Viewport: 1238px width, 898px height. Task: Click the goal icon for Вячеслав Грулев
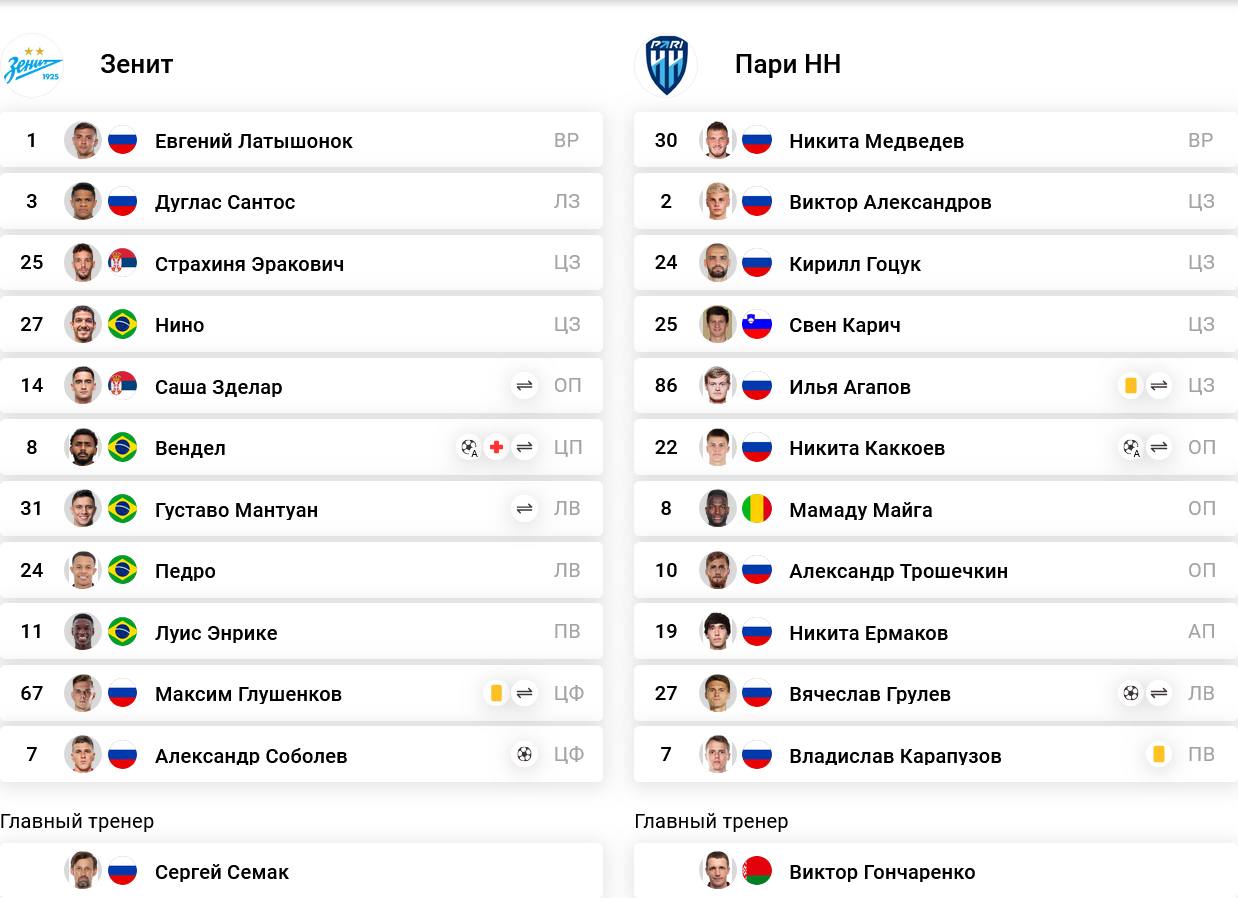click(1131, 693)
